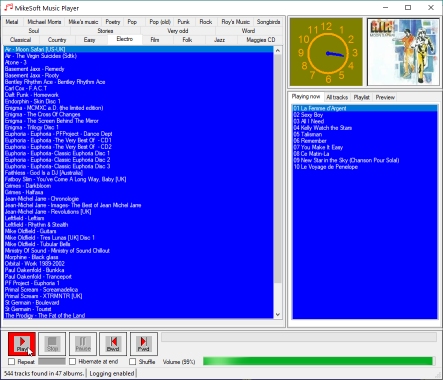Open the Very odd tab

[178, 31]
